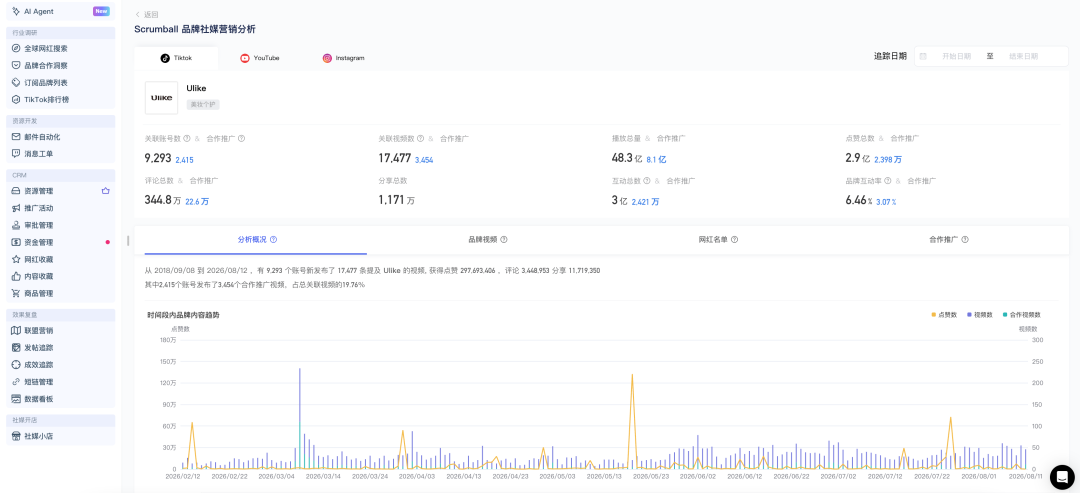This screenshot has height=493, width=1080.
Task: Select the 网红名单 tab
Action: point(718,240)
